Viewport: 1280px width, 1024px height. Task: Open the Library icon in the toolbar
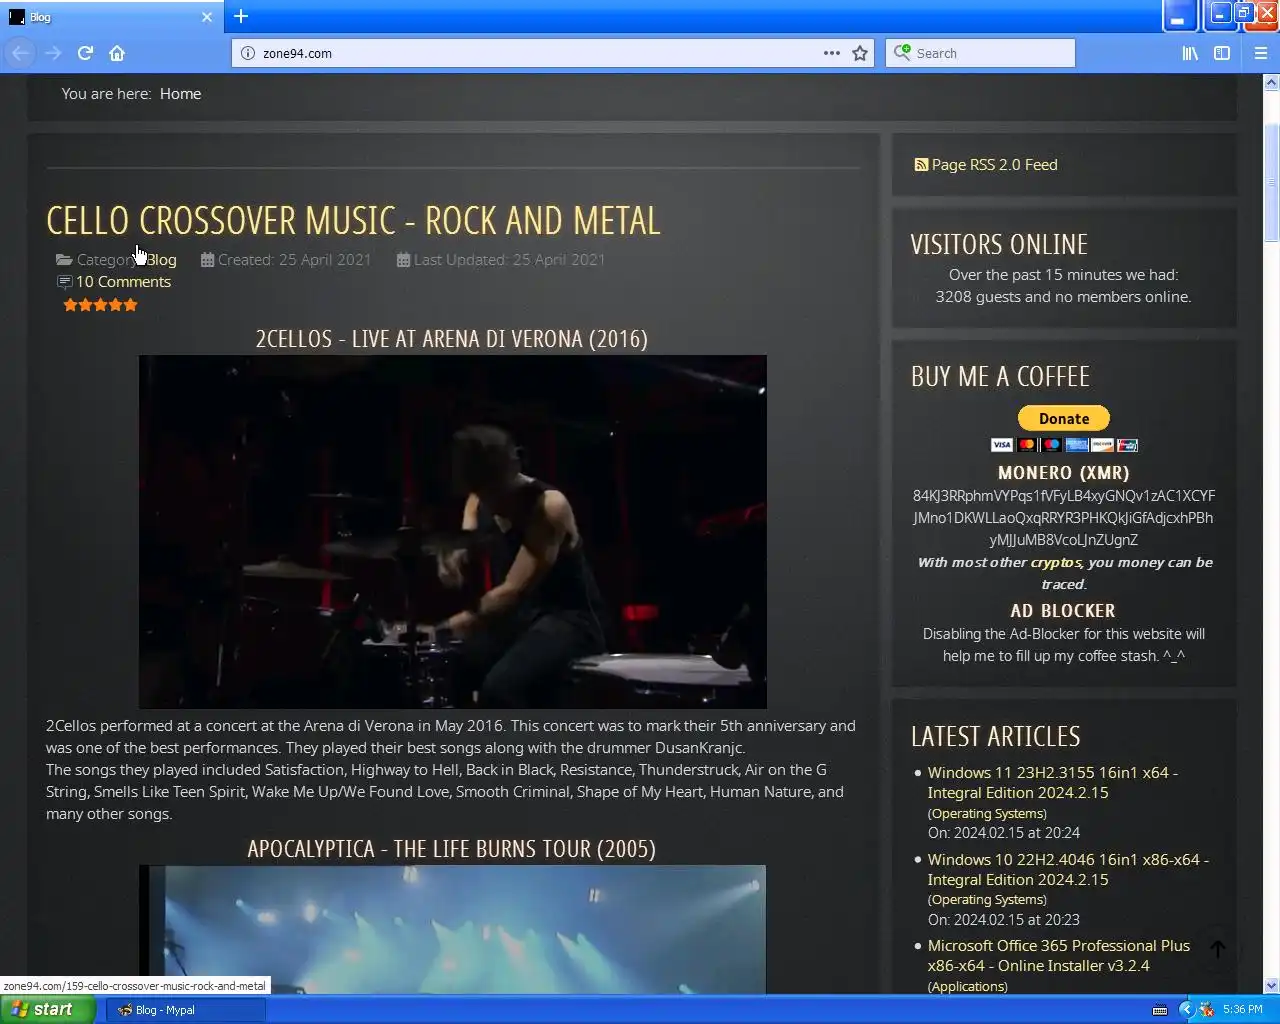(x=1190, y=53)
